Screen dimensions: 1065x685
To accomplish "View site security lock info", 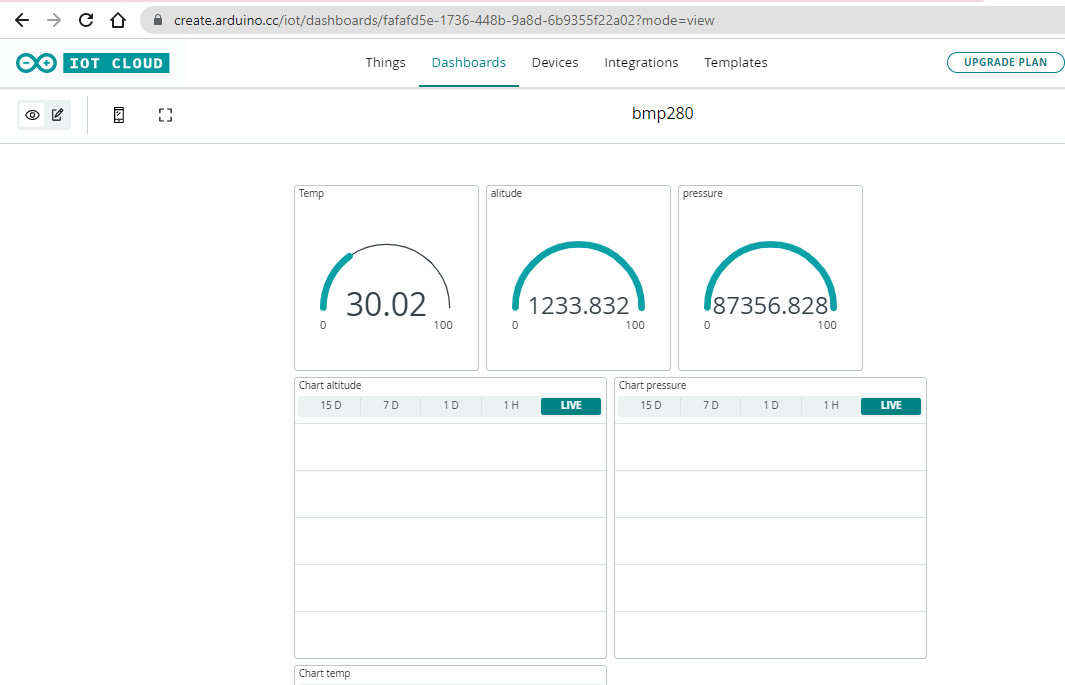I will (158, 20).
